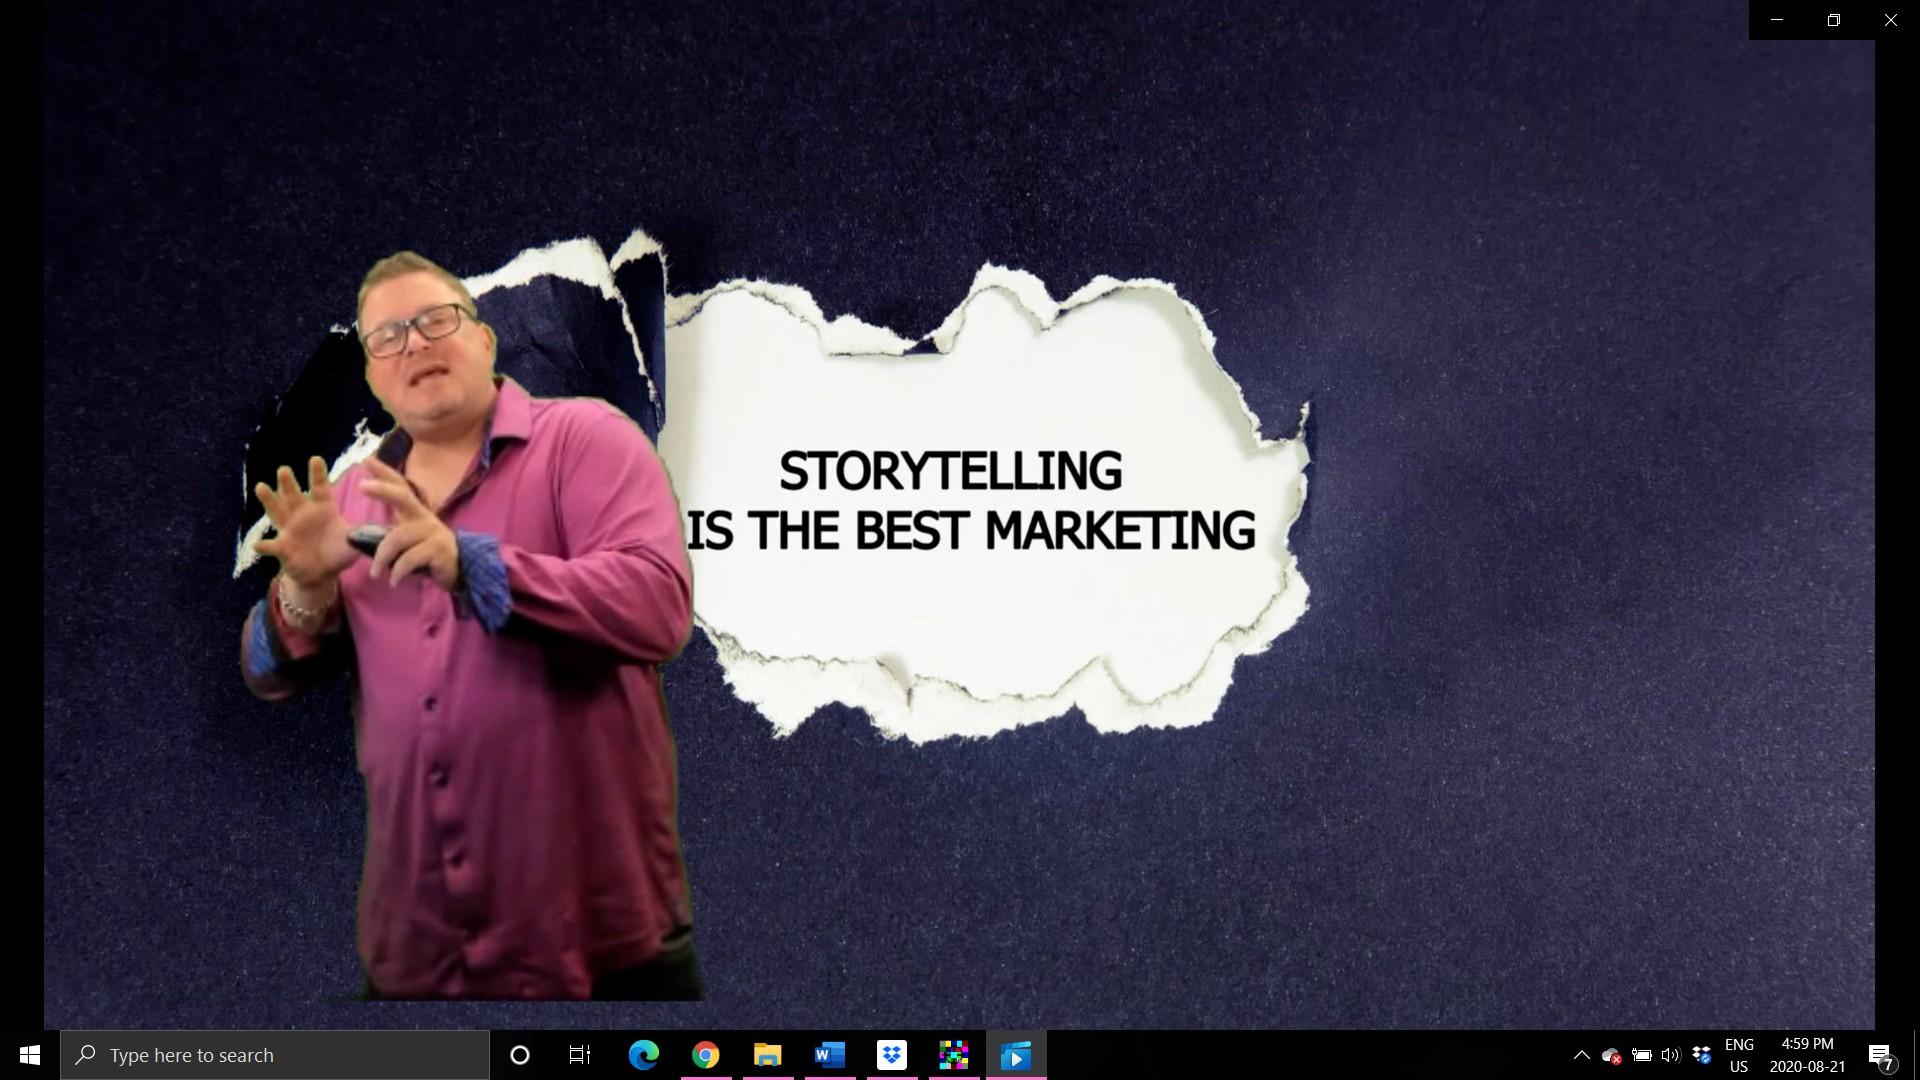Open the Windows Start menu
Screen dimensions: 1920x1080
(x=30, y=1055)
